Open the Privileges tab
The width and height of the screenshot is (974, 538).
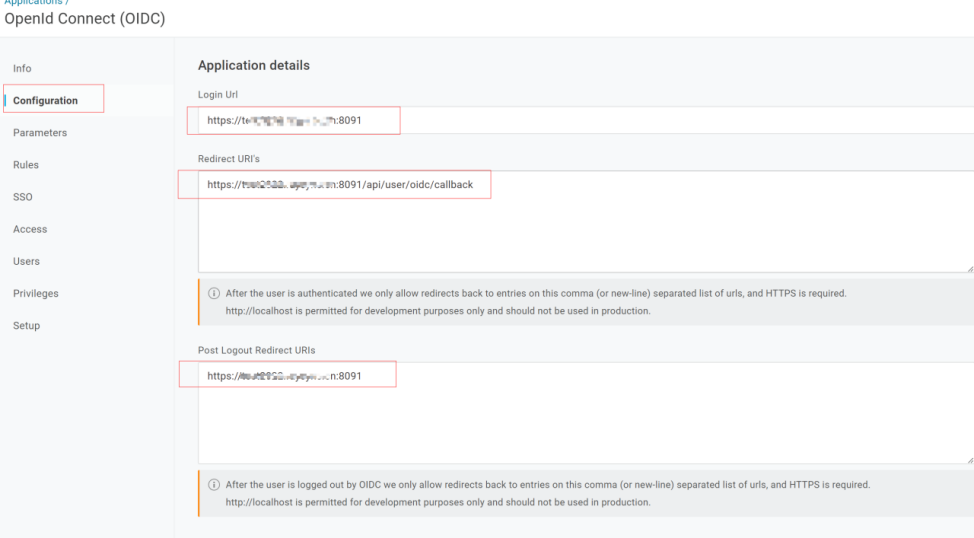pos(36,293)
